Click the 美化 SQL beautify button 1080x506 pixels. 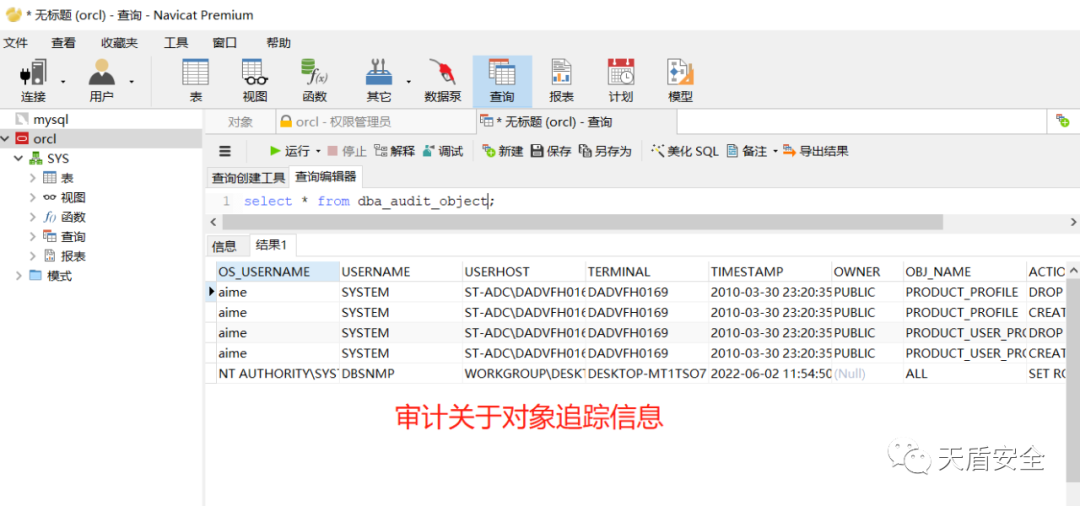(685, 151)
